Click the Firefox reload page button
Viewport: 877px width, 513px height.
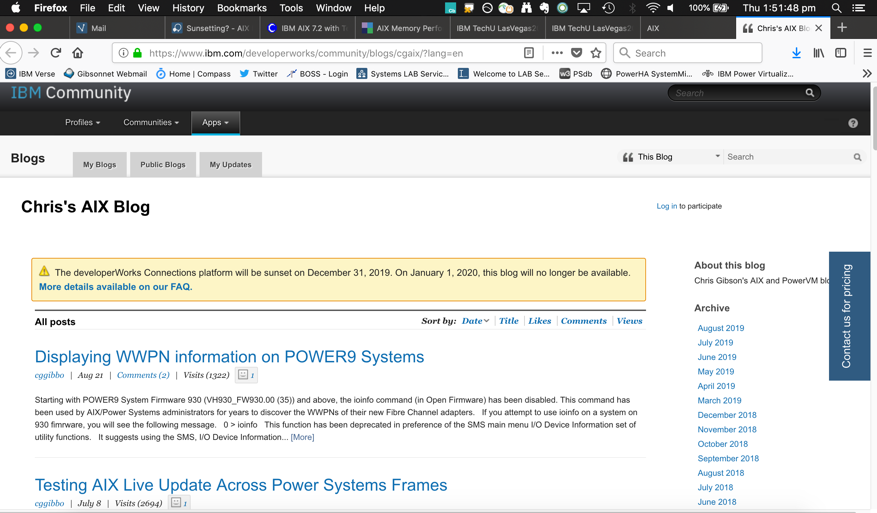(56, 53)
